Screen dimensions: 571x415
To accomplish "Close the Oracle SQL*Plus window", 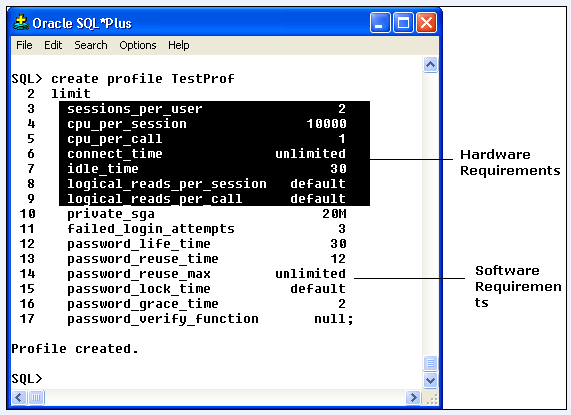I will [x=426, y=23].
